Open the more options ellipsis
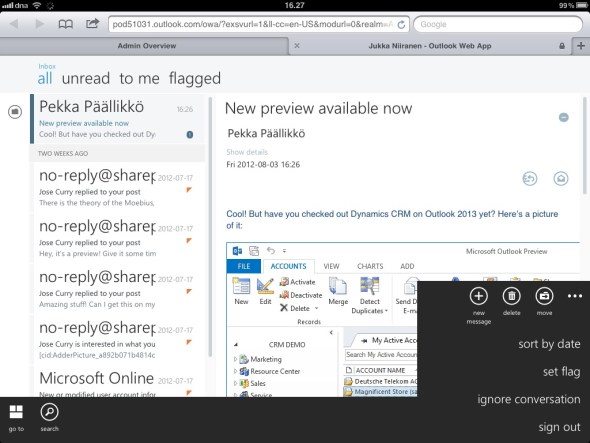This screenshot has width=590, height=443. pyautogui.click(x=575, y=296)
